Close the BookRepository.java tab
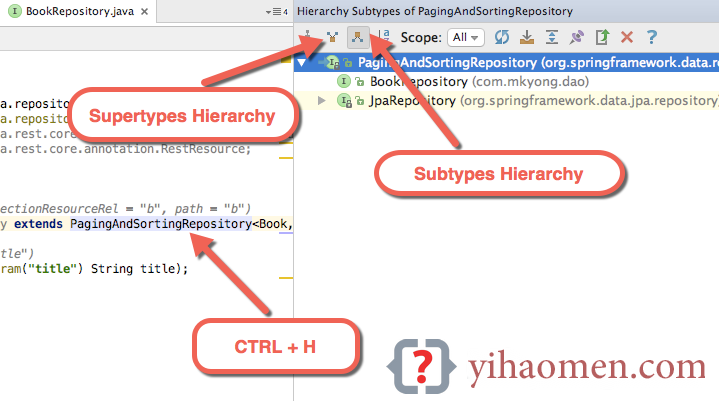This screenshot has height=401, width=719. [x=144, y=11]
